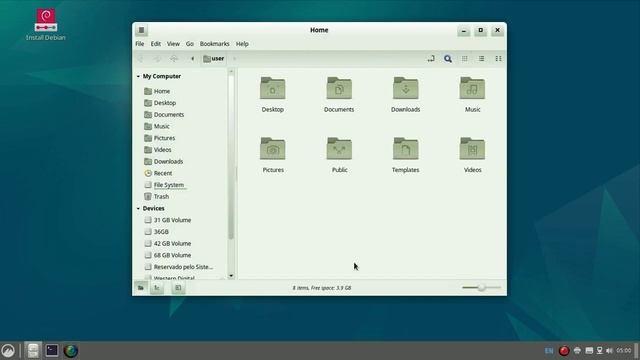
Task: Click the keyboard layout indicator in tray
Action: coord(549,351)
